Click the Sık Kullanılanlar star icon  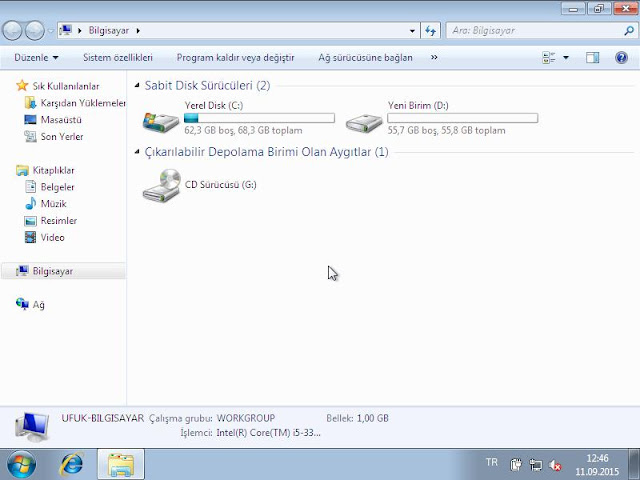pos(22,86)
